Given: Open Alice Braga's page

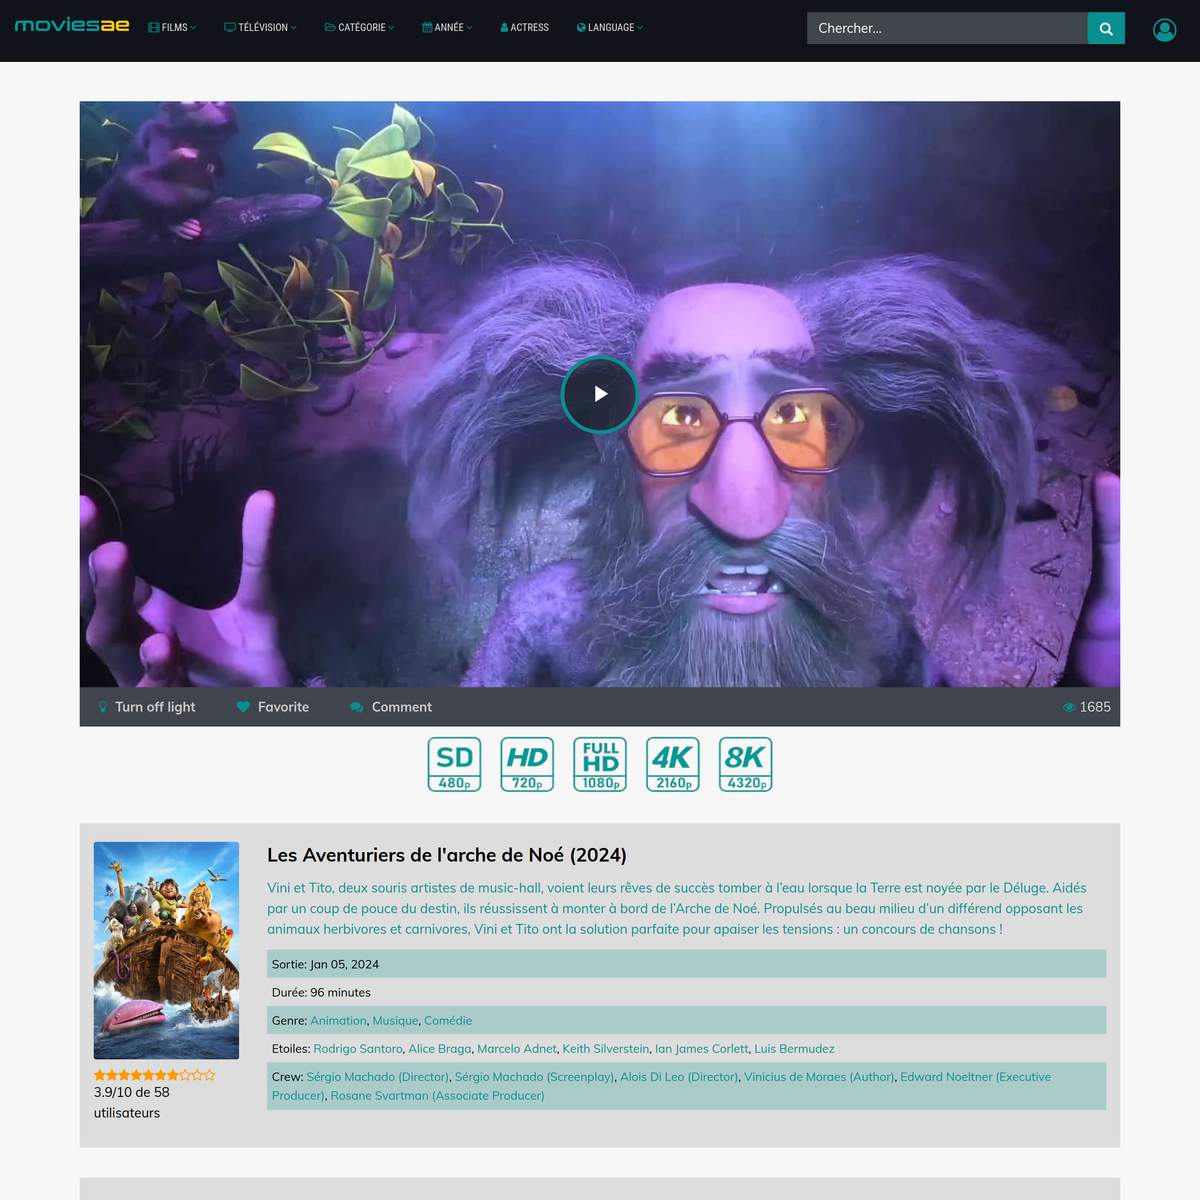Looking at the screenshot, I should (440, 1049).
